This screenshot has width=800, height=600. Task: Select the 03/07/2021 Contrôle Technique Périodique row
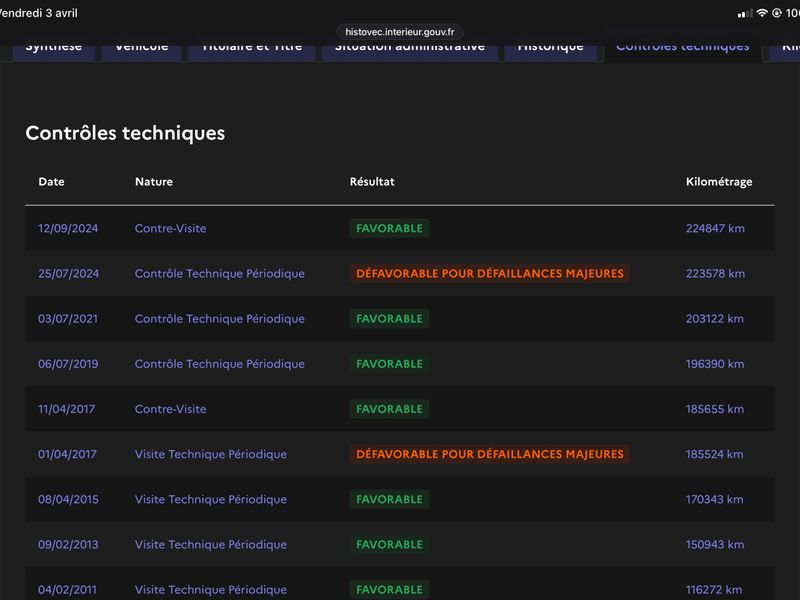pos(399,318)
